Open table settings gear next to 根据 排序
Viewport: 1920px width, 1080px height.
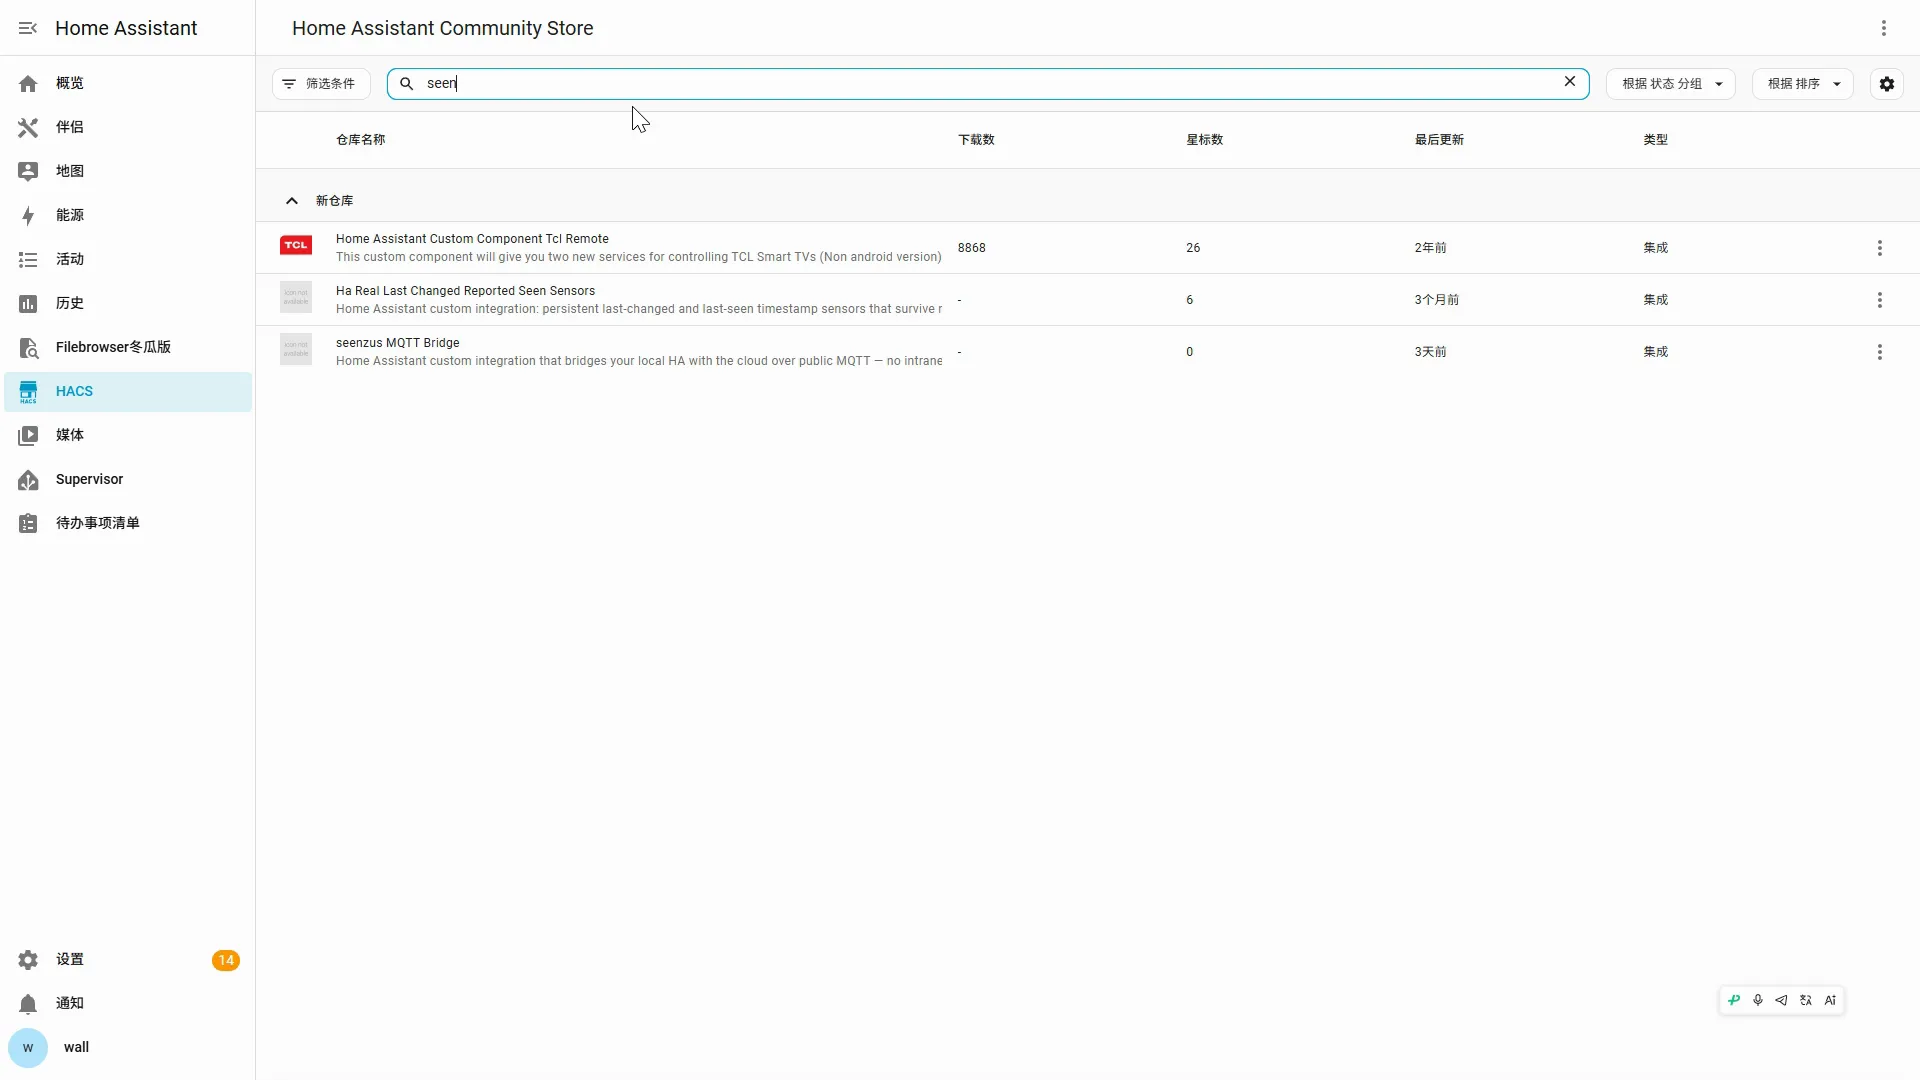point(1887,84)
